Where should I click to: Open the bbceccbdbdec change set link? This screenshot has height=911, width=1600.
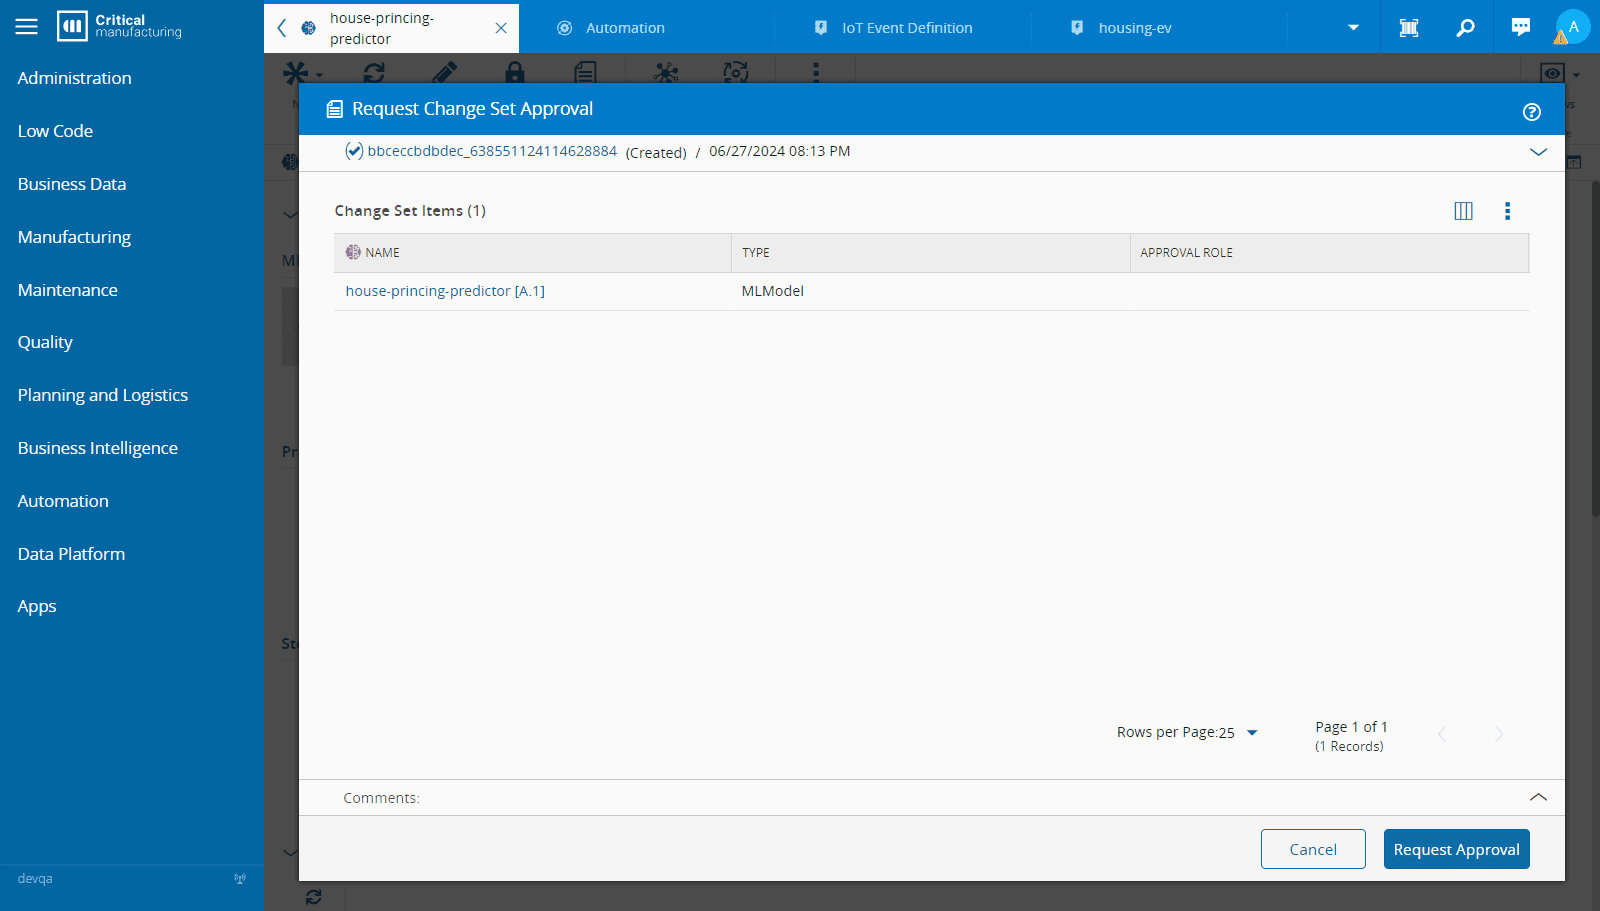492,151
